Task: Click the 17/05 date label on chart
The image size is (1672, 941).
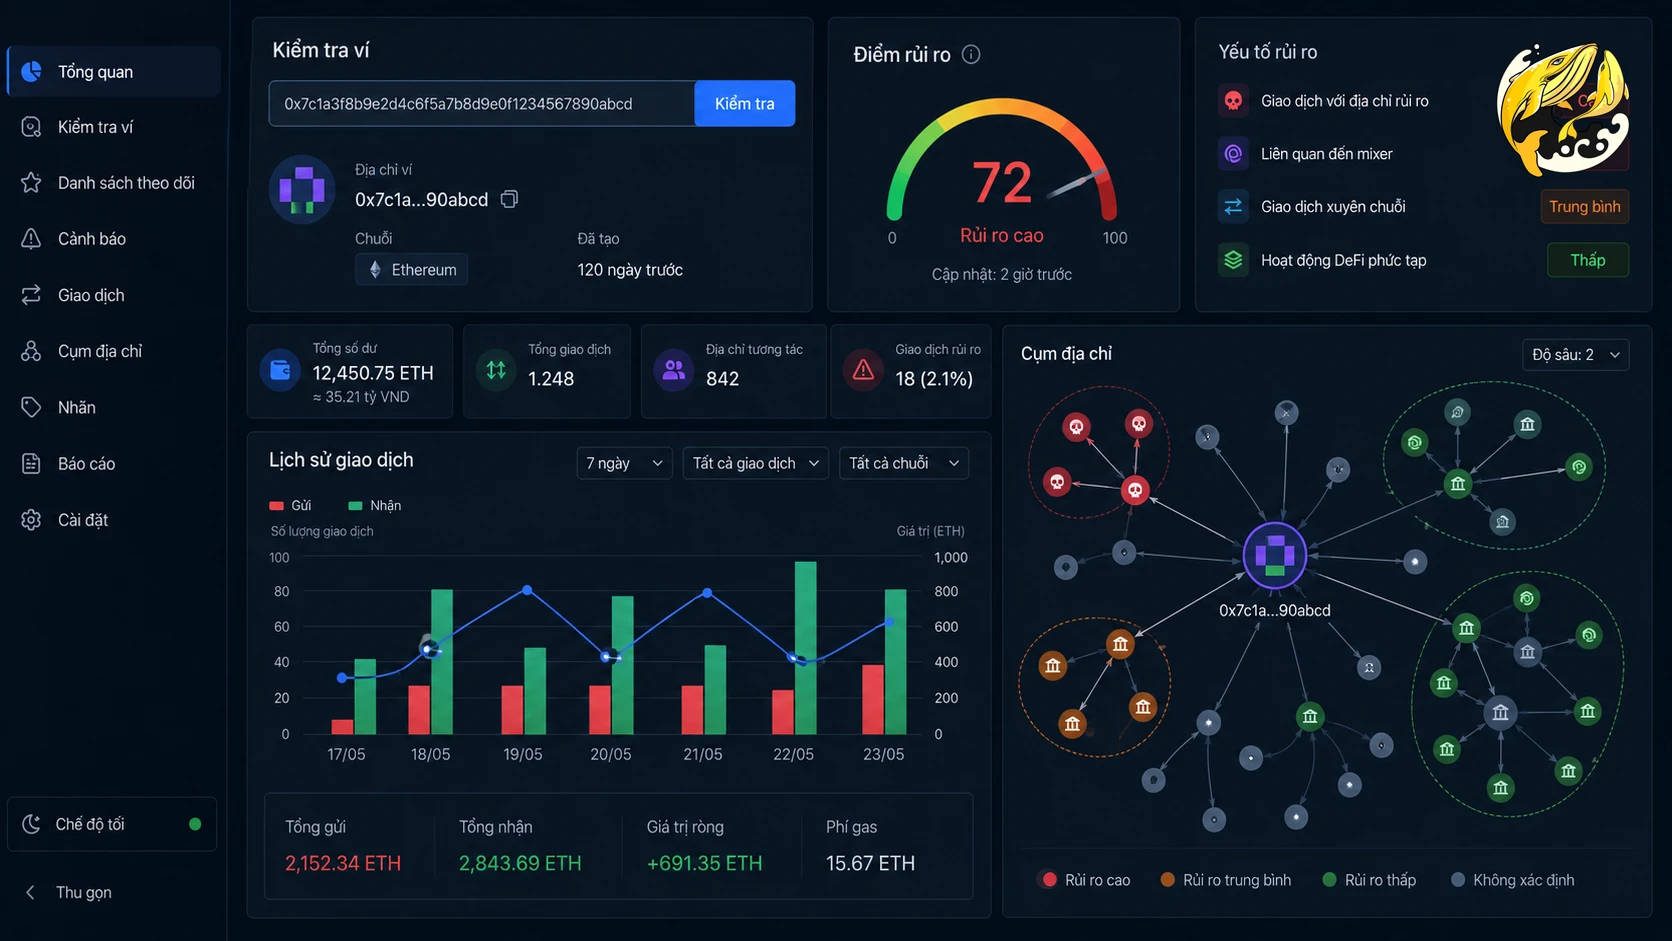Action: (x=346, y=754)
